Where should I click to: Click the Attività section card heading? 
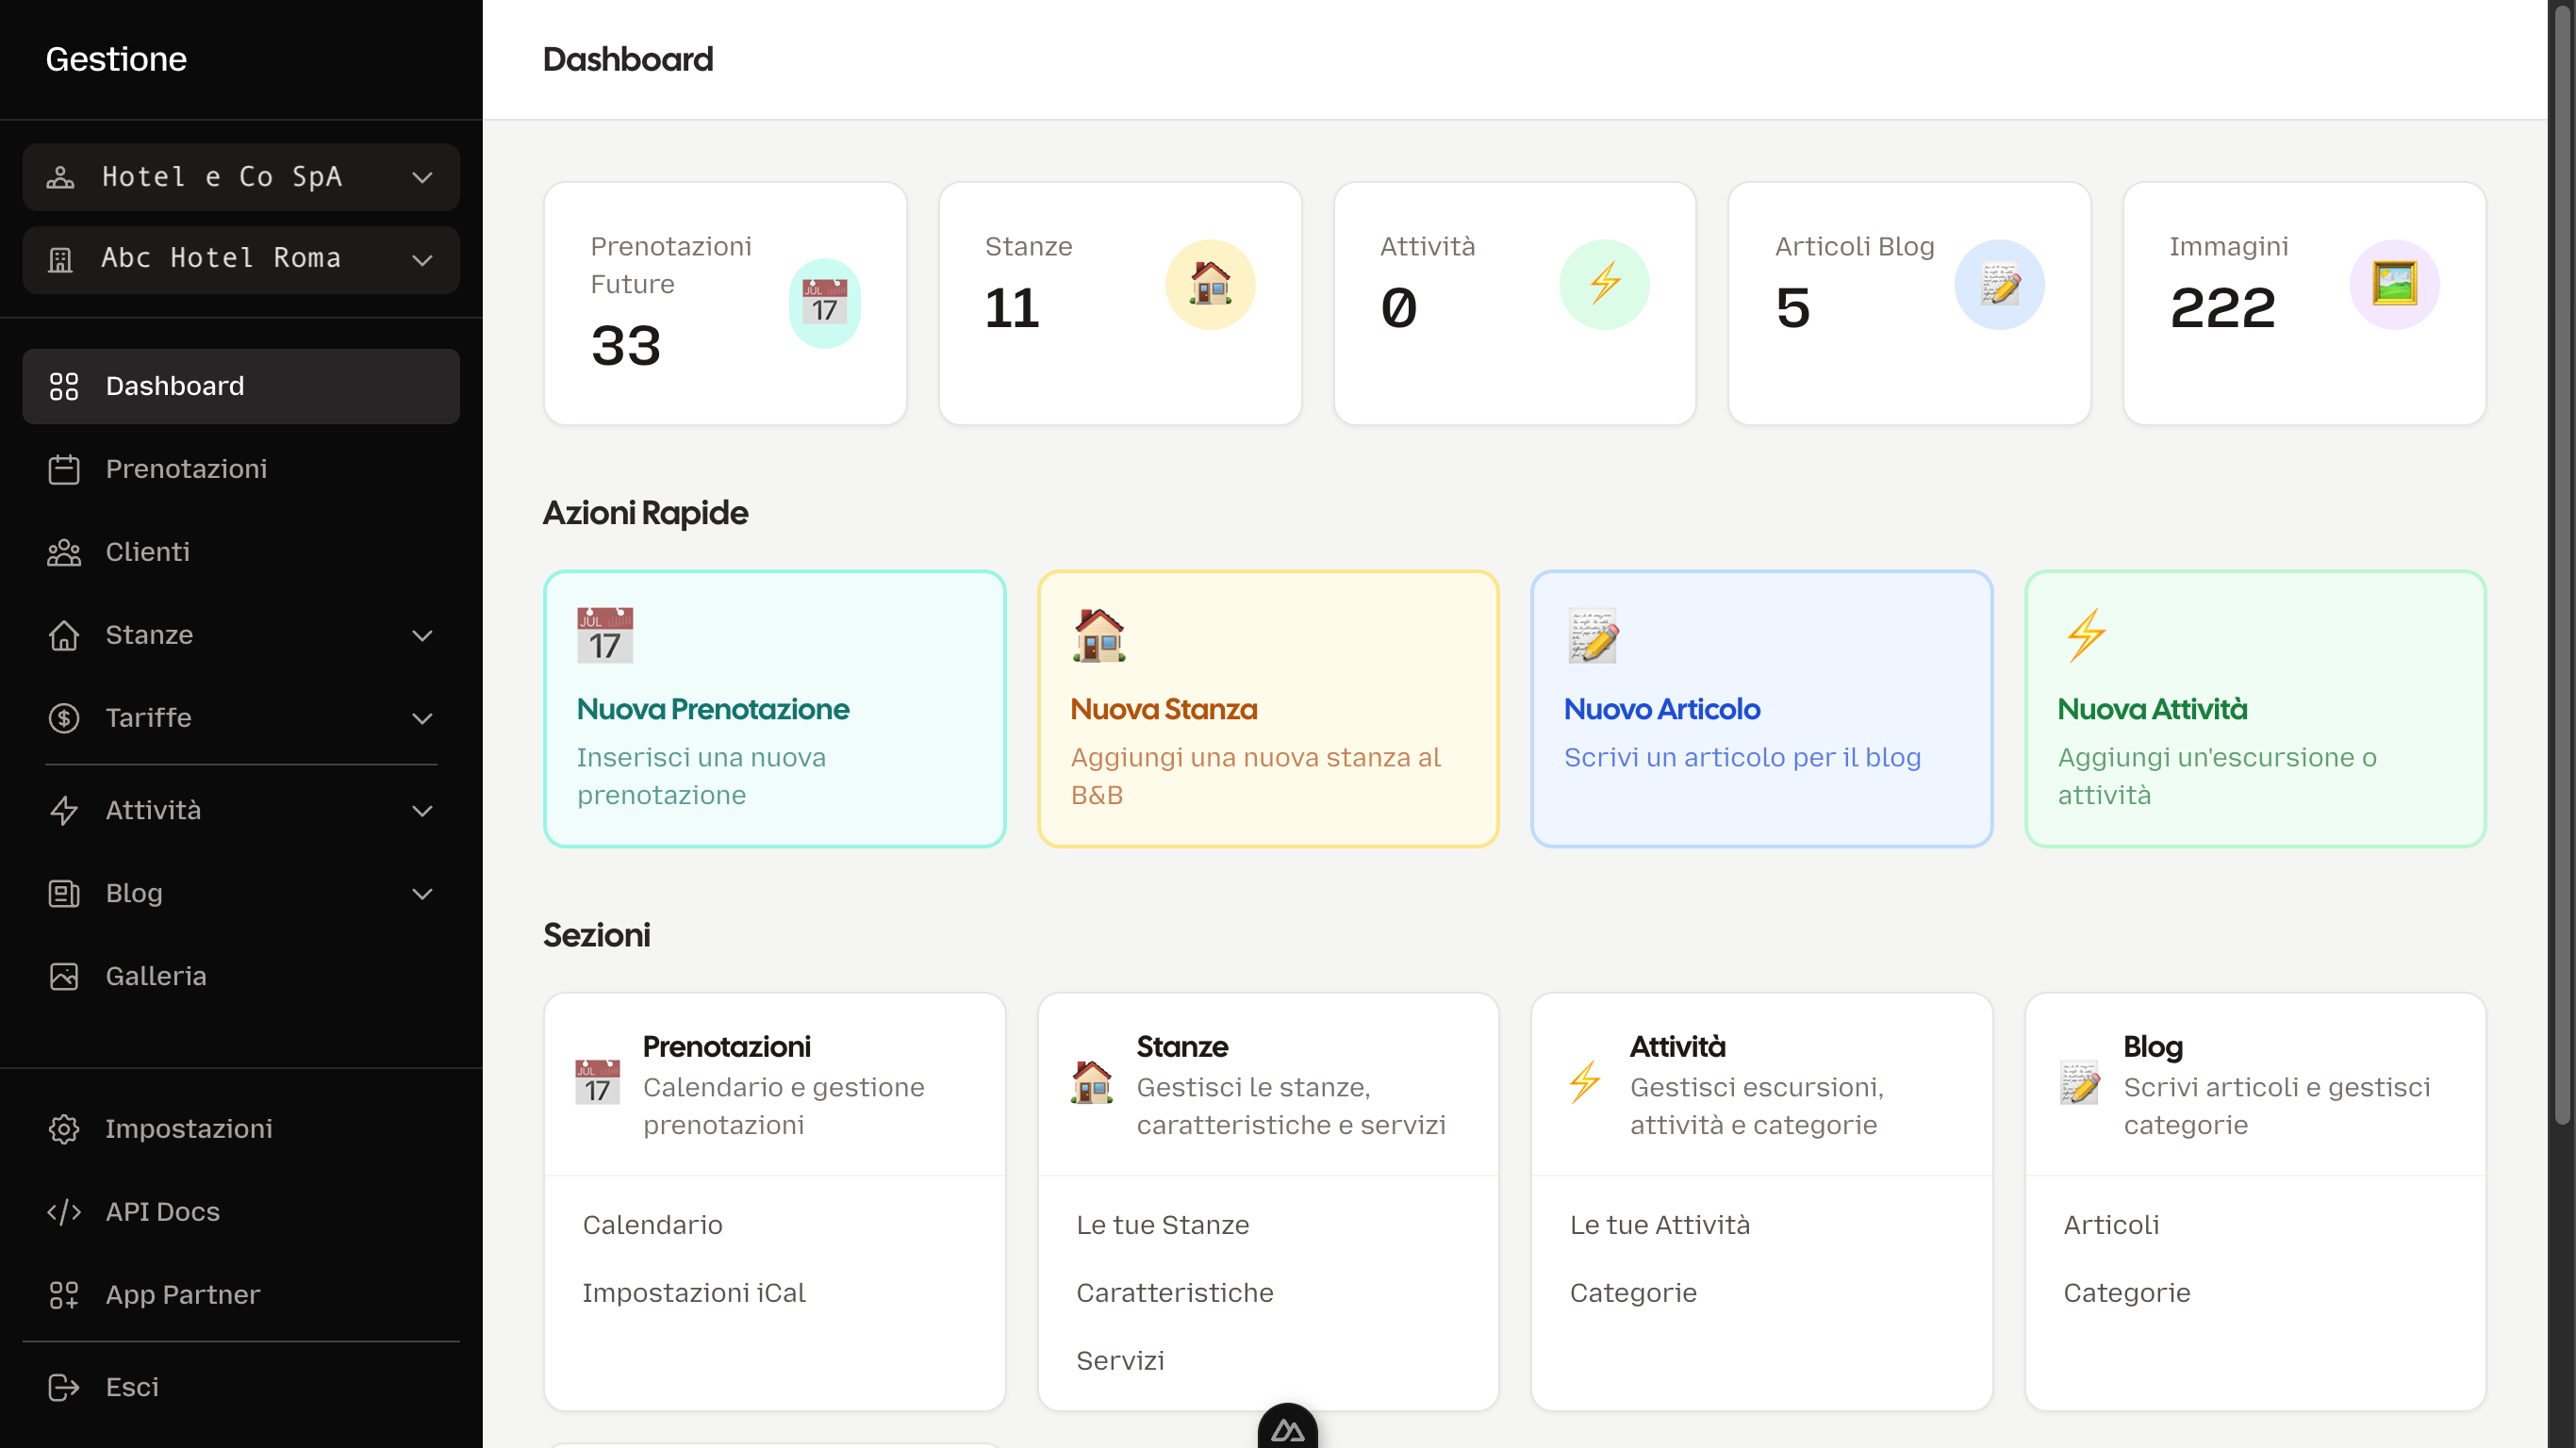pos(1678,1047)
